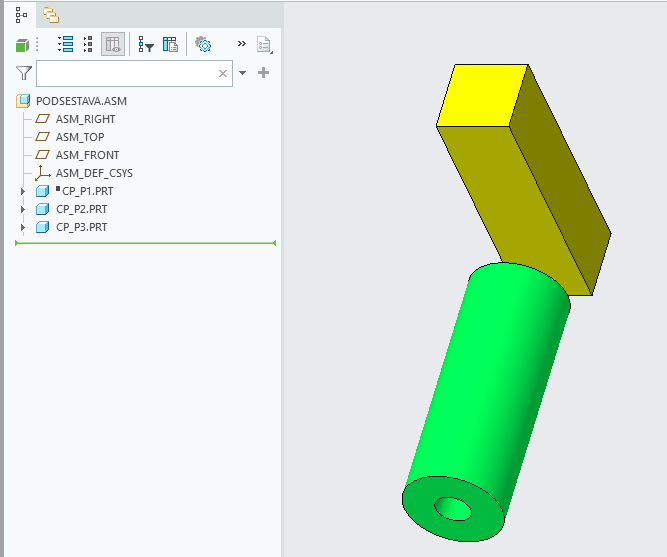Click the green model cube icon
The width and height of the screenshot is (667, 557).
point(22,45)
